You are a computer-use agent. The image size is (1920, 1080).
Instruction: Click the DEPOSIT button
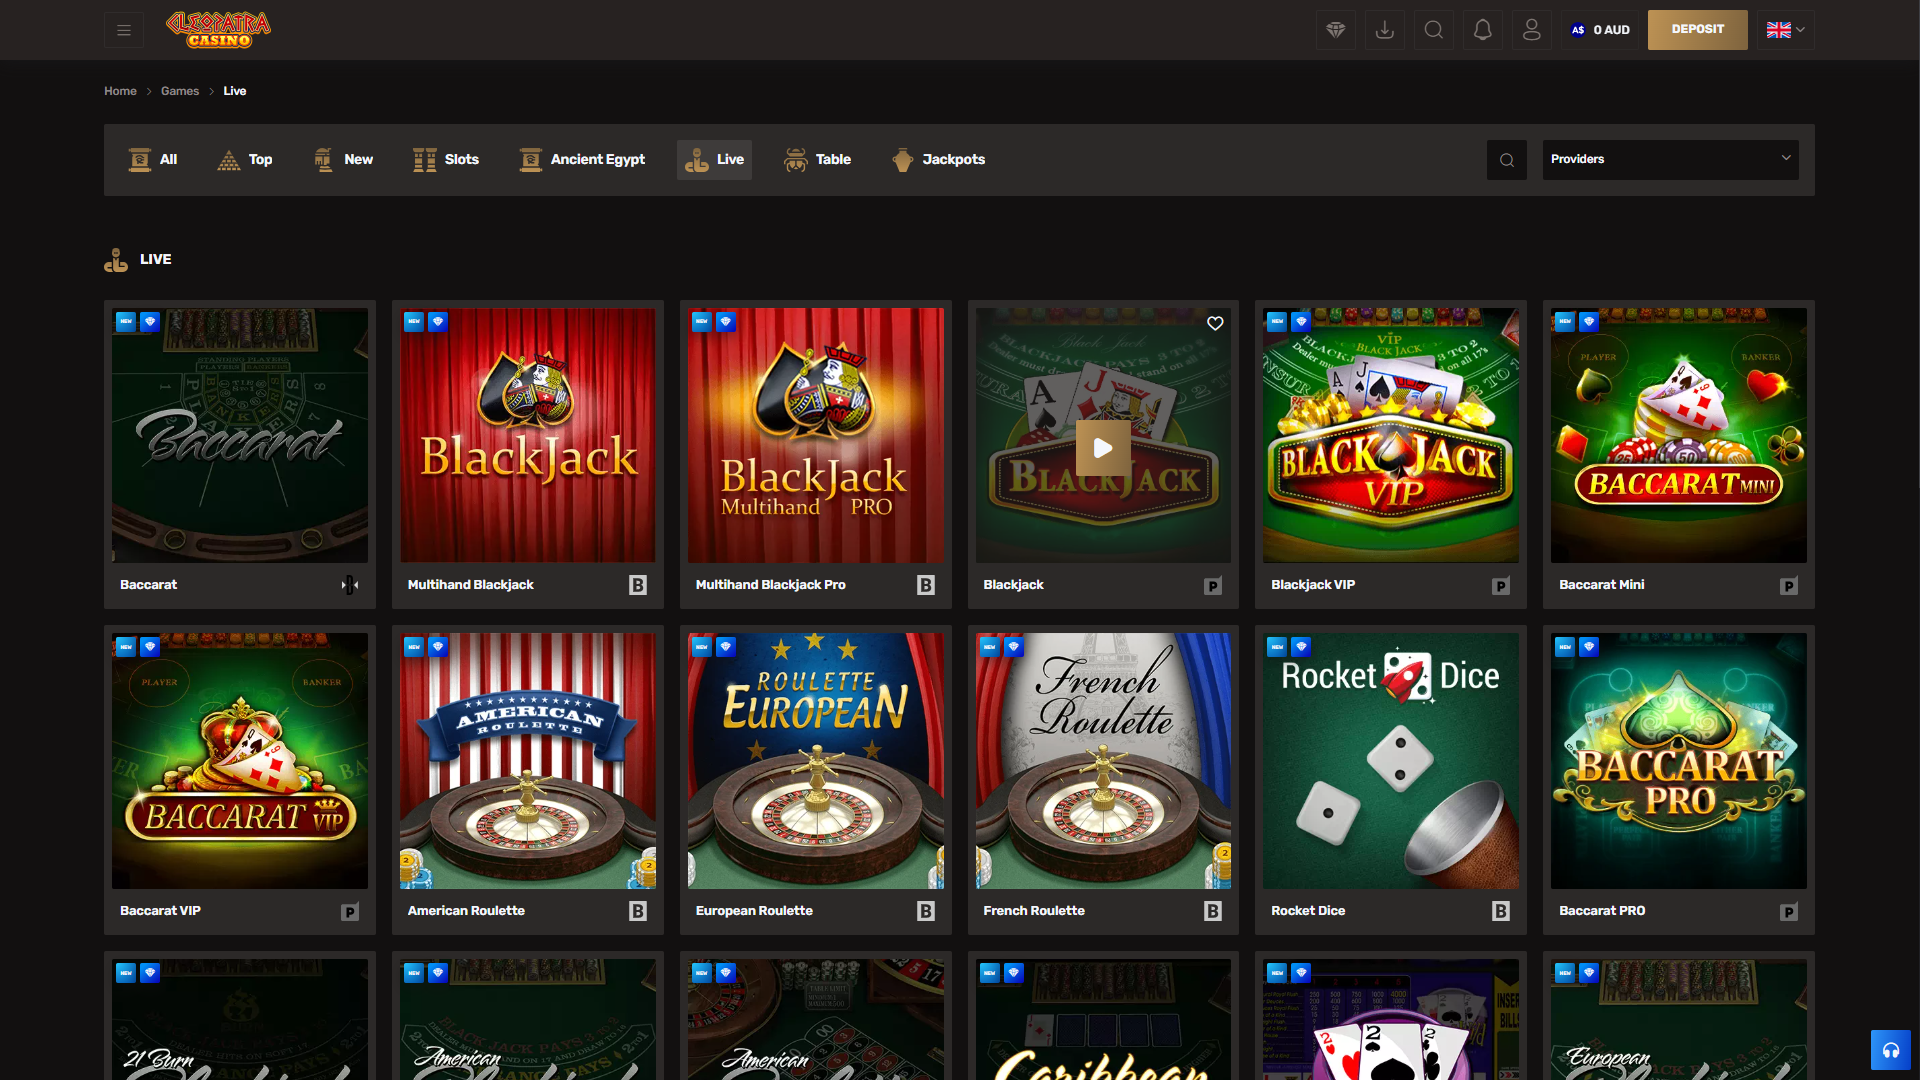(x=1698, y=30)
